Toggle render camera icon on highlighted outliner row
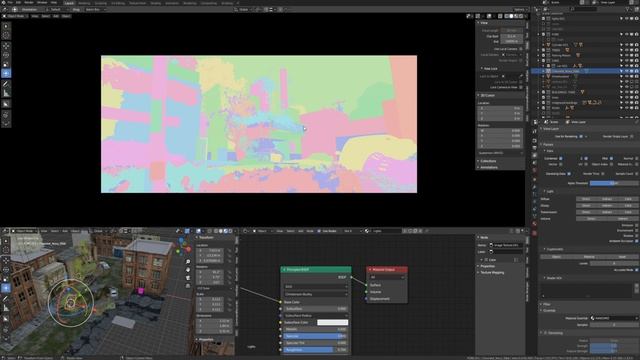640x360 pixels. pos(636,71)
